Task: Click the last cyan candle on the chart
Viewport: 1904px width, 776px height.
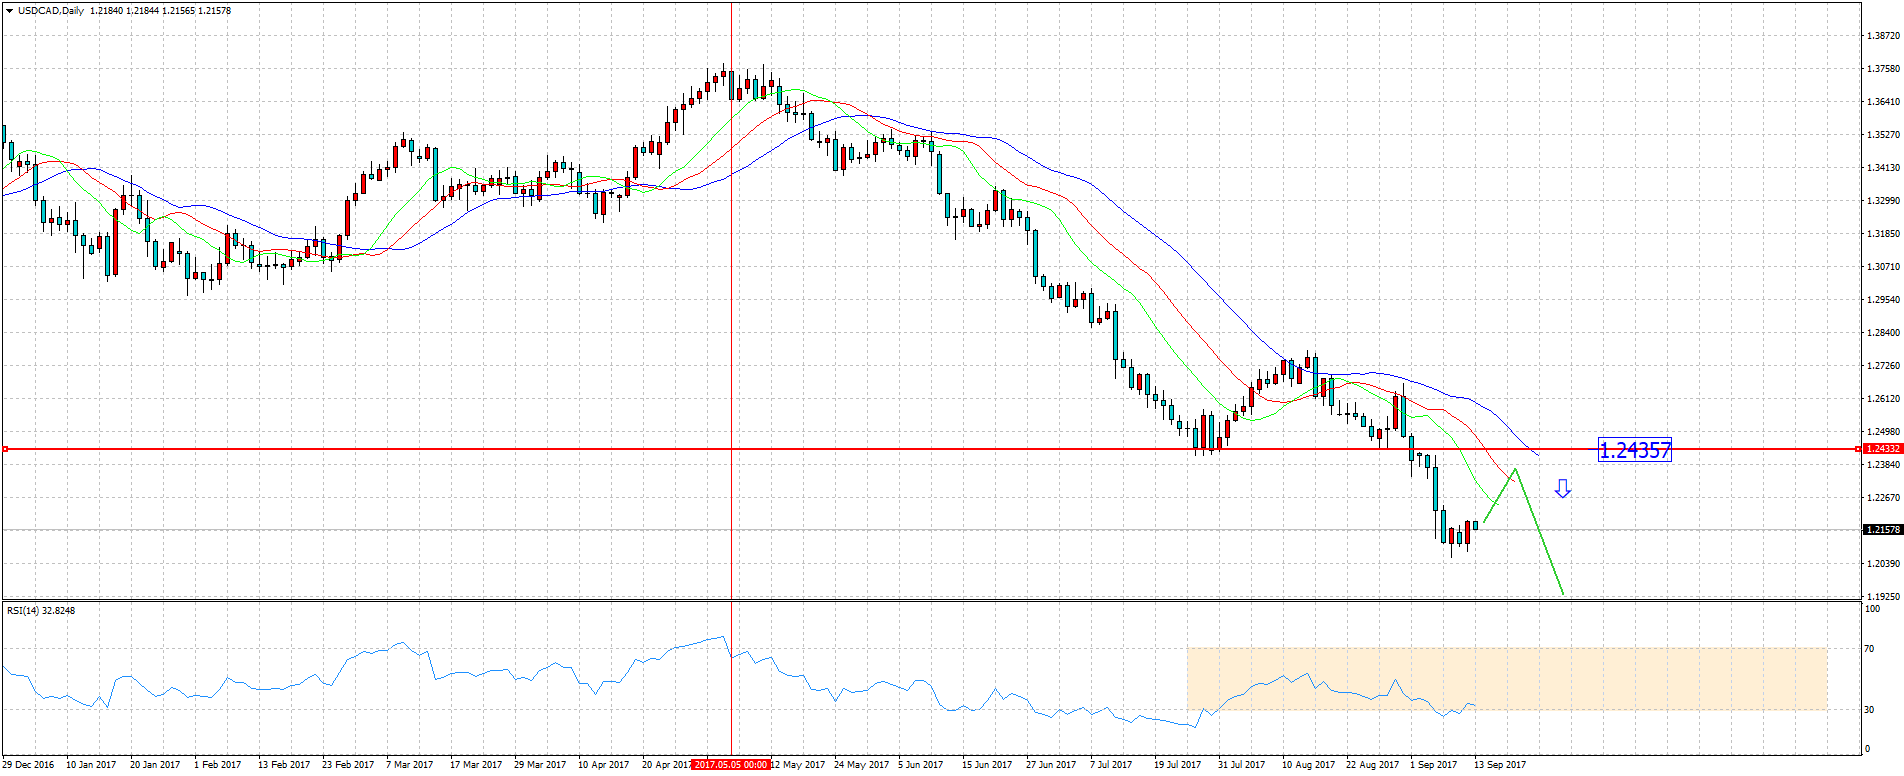Action: tap(1475, 525)
